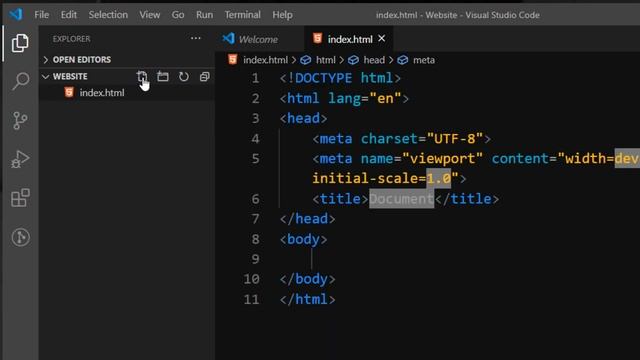Open the Run menu
Screen dimensions: 640x360
pyautogui.click(x=204, y=15)
